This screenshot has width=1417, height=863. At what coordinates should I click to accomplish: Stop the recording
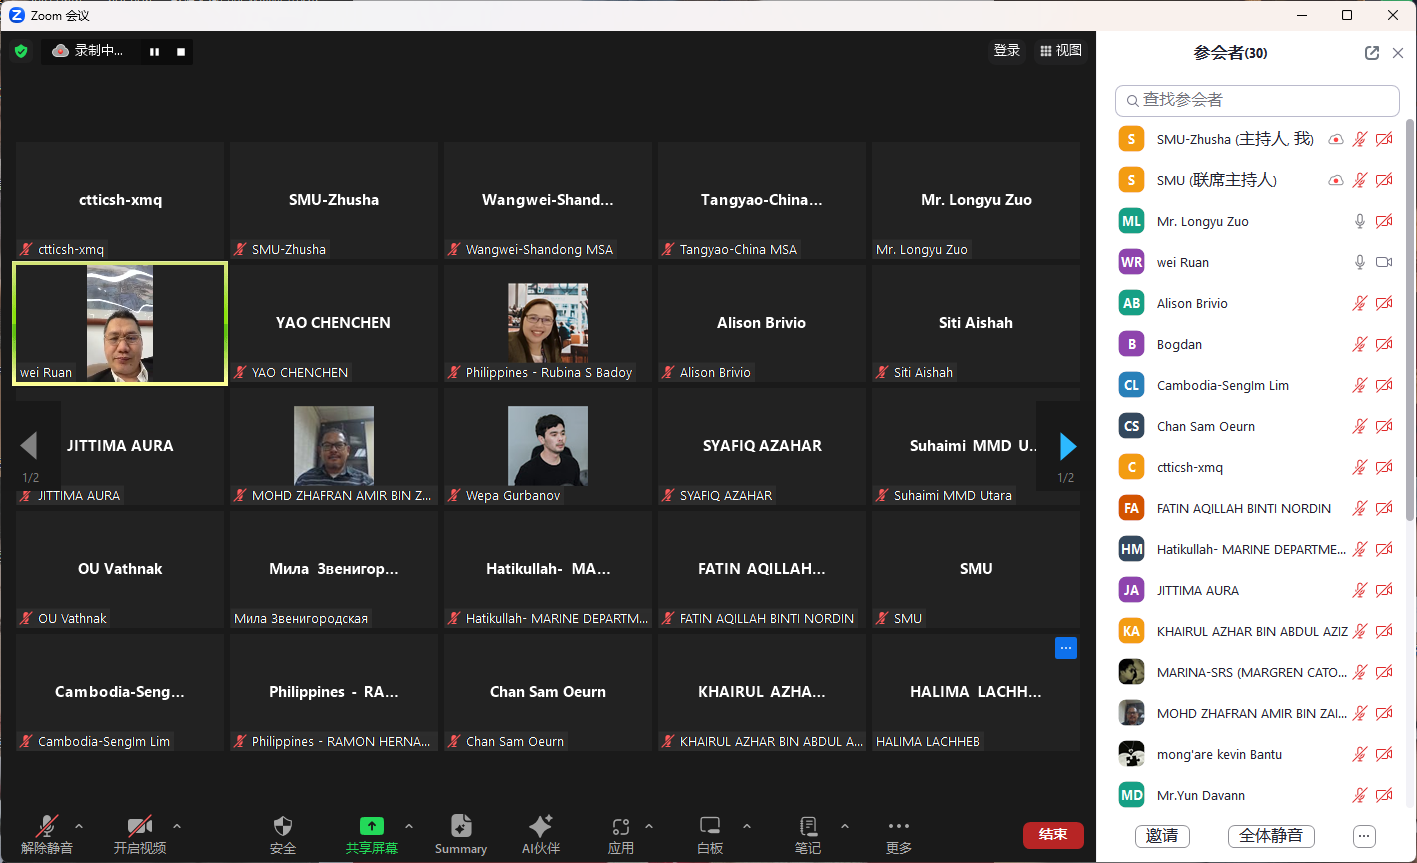(x=181, y=52)
